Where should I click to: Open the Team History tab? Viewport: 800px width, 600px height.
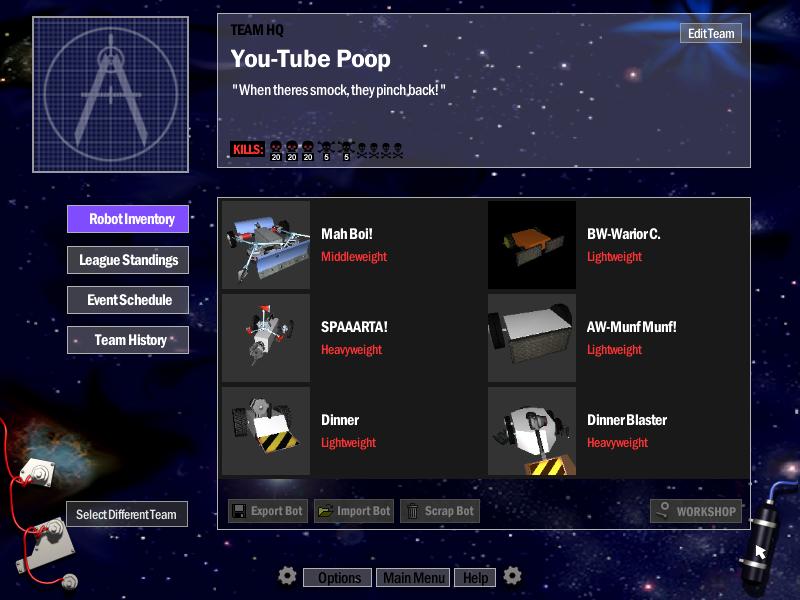pyautogui.click(x=128, y=340)
